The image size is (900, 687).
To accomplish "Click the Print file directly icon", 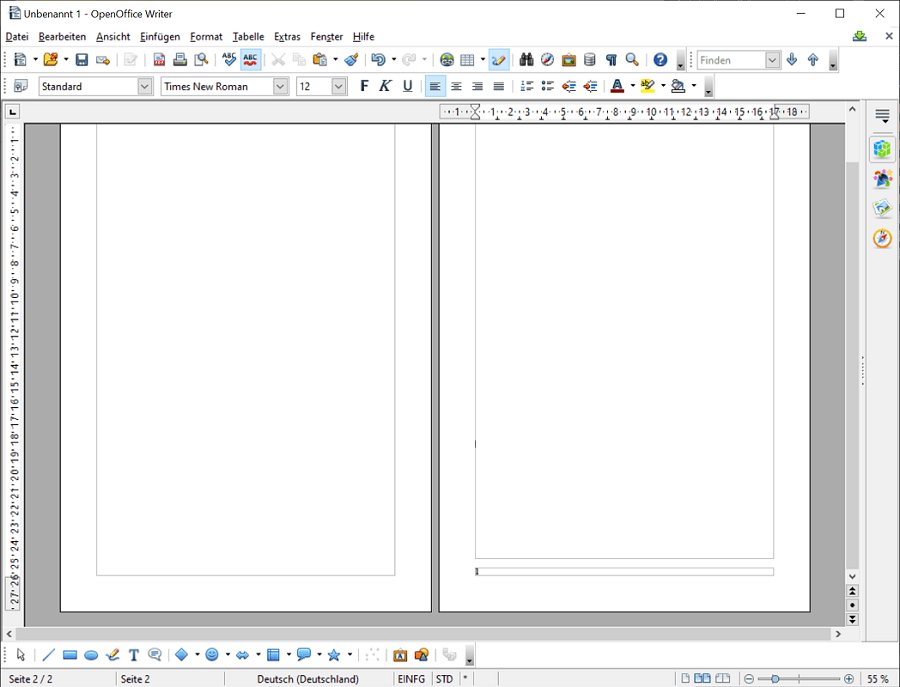I will 180,60.
